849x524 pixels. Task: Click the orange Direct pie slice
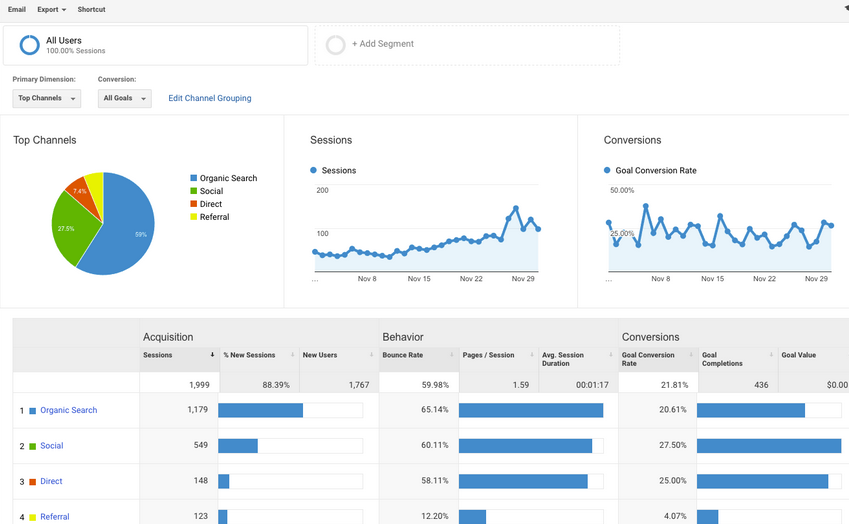(83, 194)
